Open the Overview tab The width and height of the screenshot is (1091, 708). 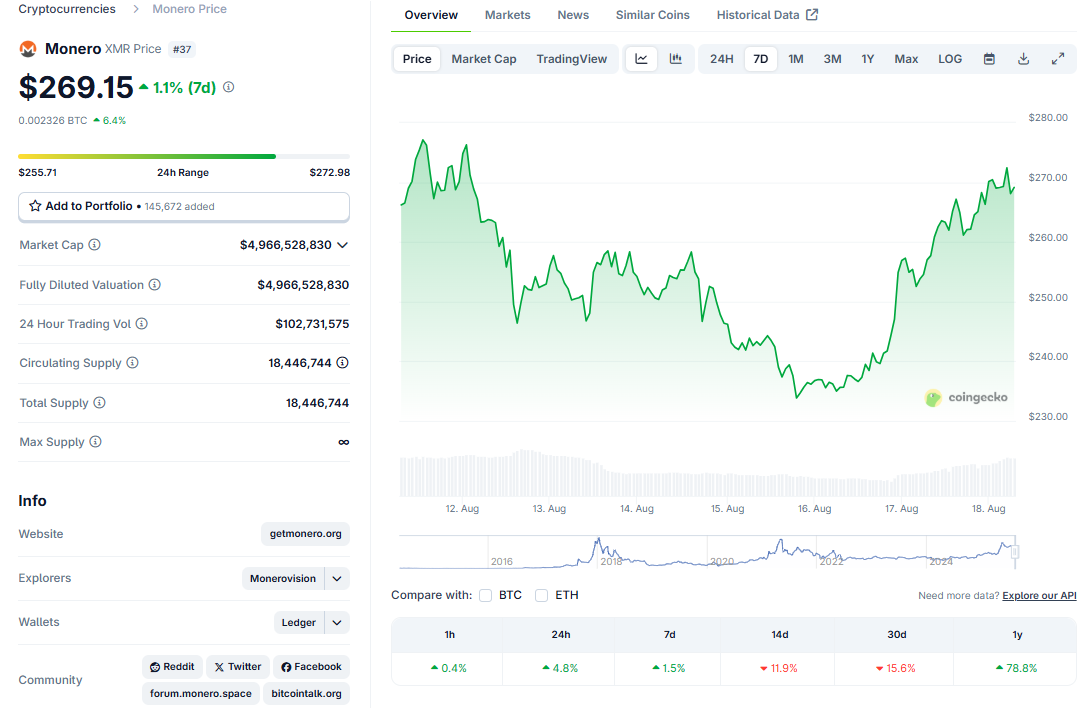coord(431,15)
